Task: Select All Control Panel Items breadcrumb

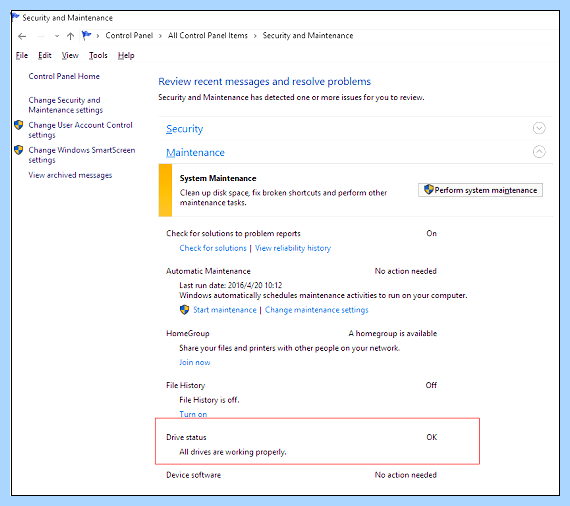Action: pyautogui.click(x=208, y=36)
